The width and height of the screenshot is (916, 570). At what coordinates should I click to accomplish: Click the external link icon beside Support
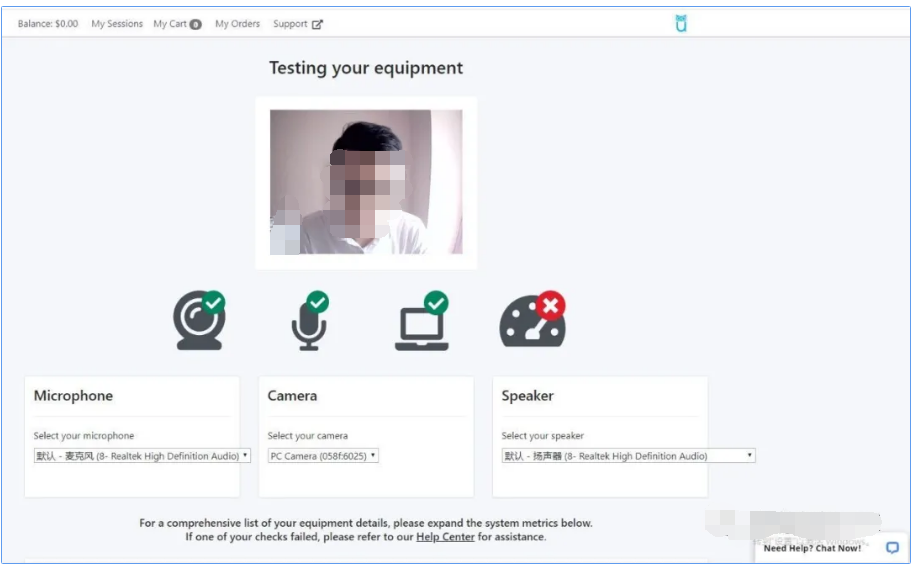[x=318, y=24]
